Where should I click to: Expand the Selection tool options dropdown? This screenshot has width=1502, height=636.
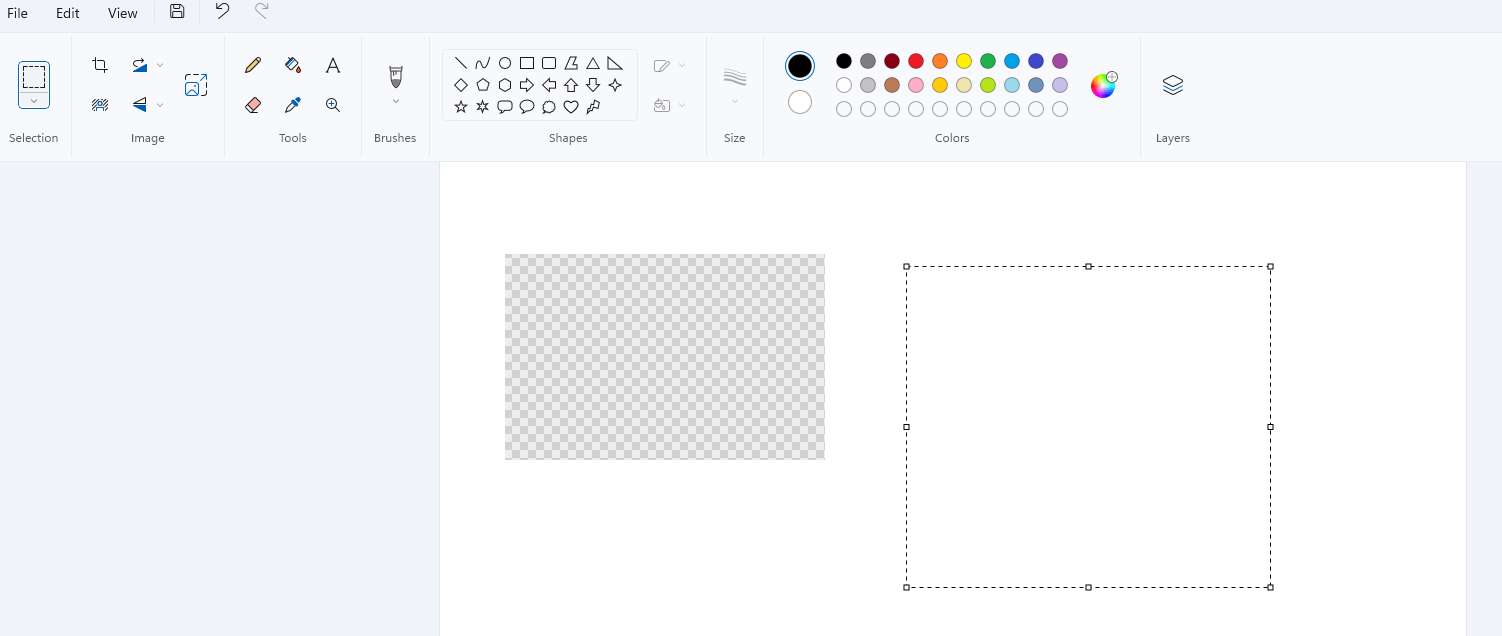tap(33, 100)
